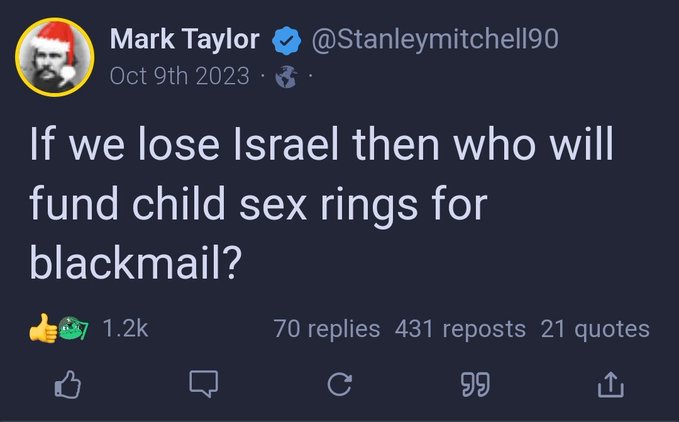Click the circular-arrow repost icon
Image resolution: width=679 pixels, height=422 pixels.
point(340,384)
